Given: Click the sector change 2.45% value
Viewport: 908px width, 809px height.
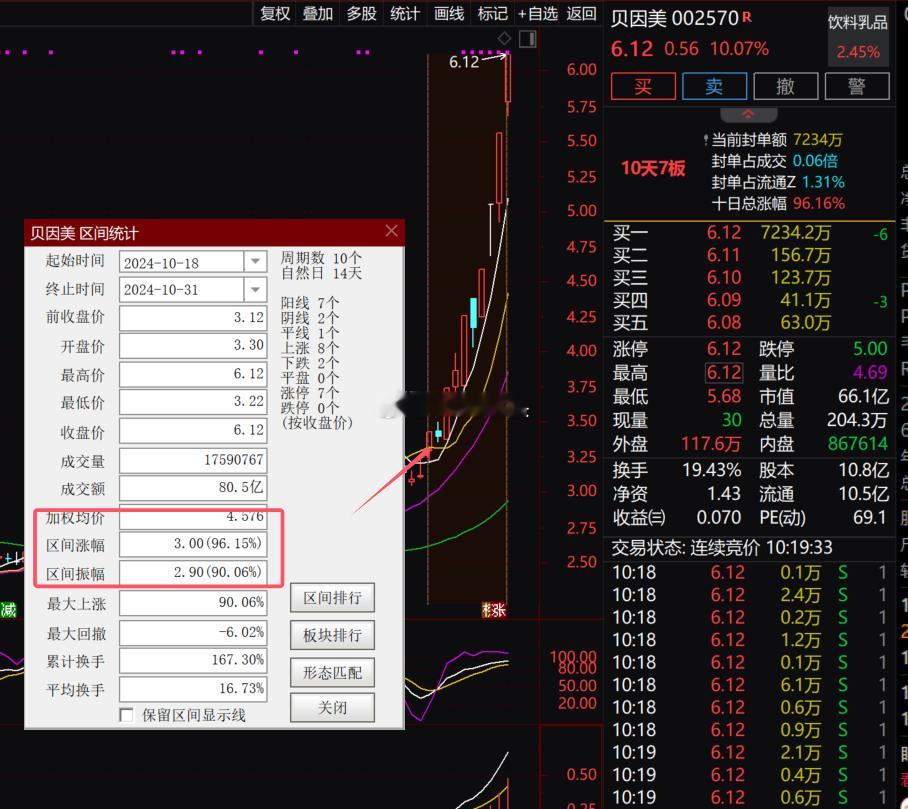Looking at the screenshot, I should click(858, 52).
